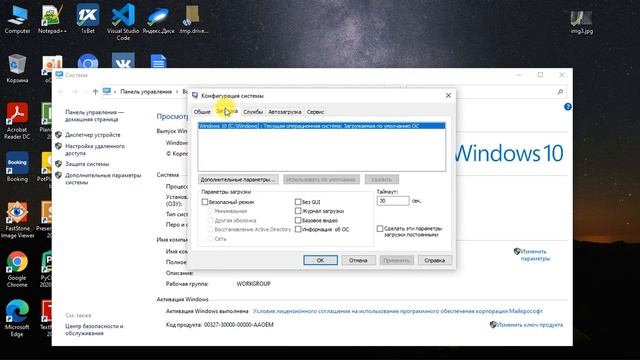Click Изменить параметры link

pos(535,255)
